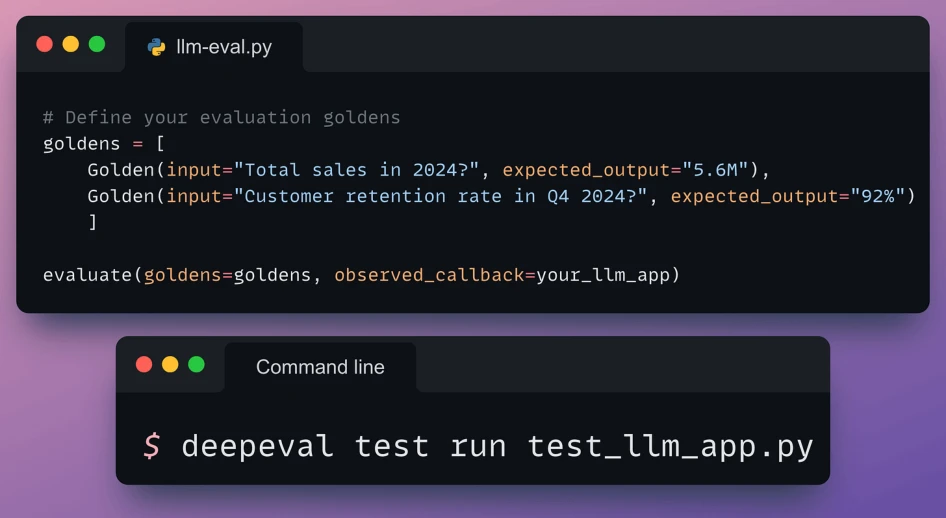
Task: Click the "5.6M" expected output value
Action: pyautogui.click(x=716, y=170)
